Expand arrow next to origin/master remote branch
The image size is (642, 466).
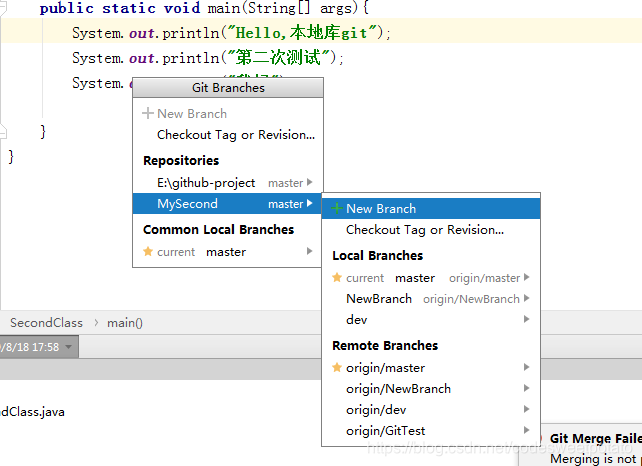pyautogui.click(x=527, y=367)
